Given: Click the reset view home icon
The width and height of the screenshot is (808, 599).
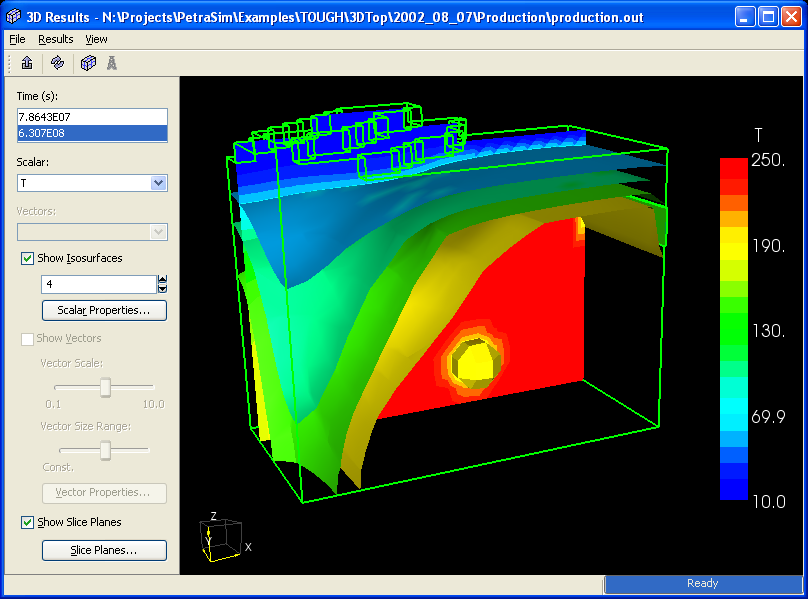Looking at the screenshot, I should (26, 63).
